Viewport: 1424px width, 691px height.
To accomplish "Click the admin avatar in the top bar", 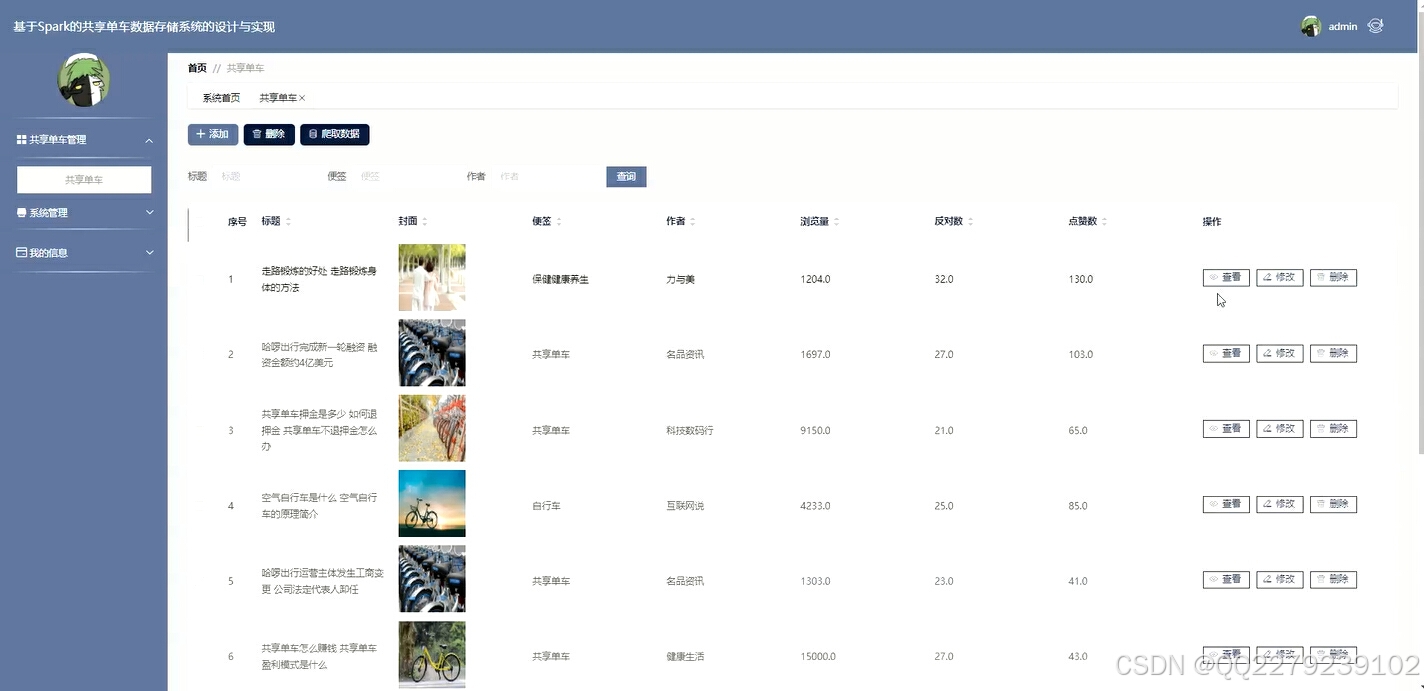I will pos(1310,25).
